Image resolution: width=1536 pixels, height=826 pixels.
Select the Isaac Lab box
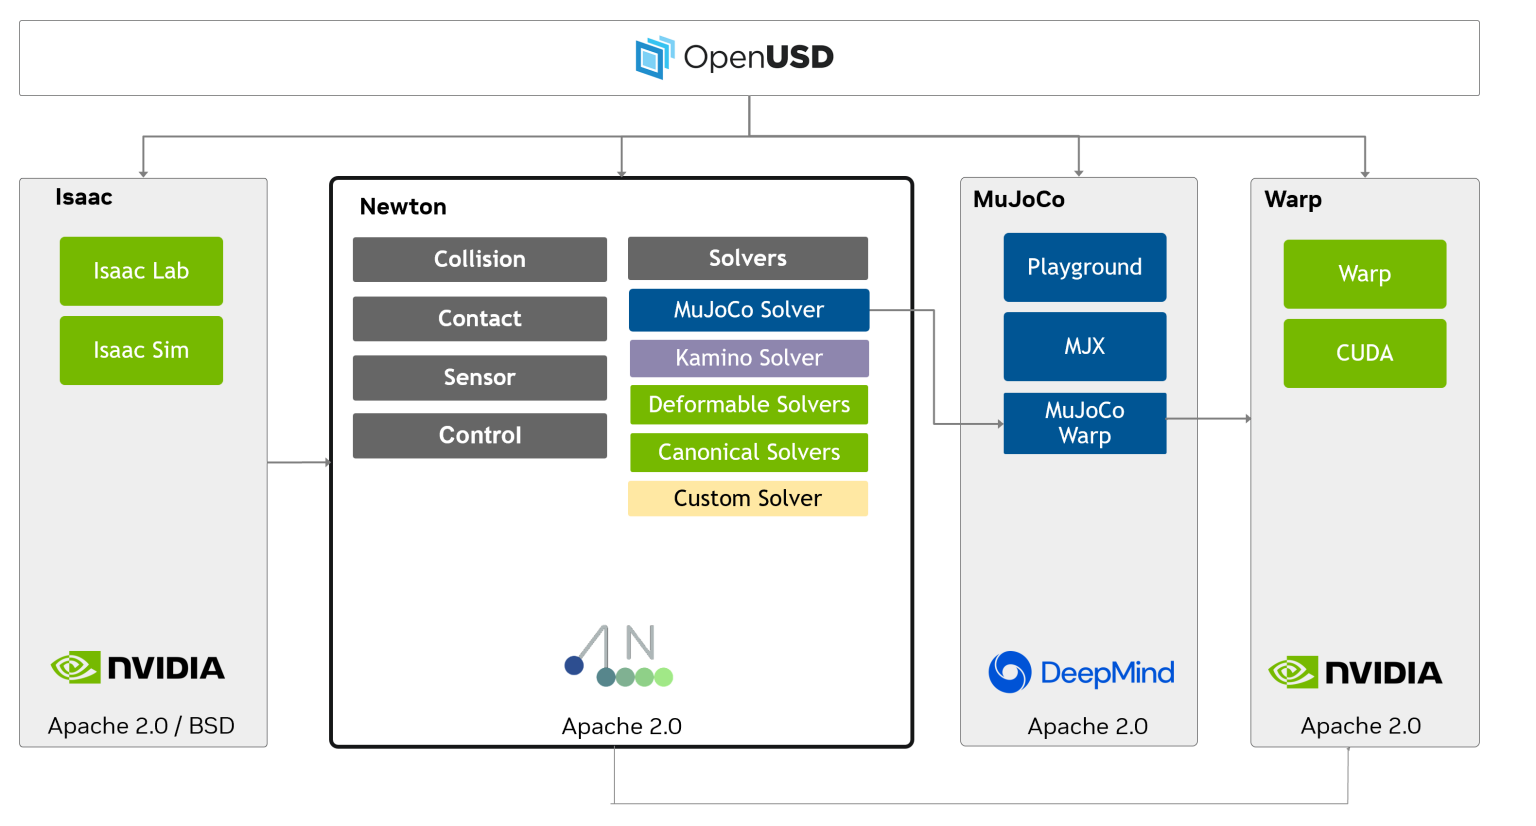point(141,271)
